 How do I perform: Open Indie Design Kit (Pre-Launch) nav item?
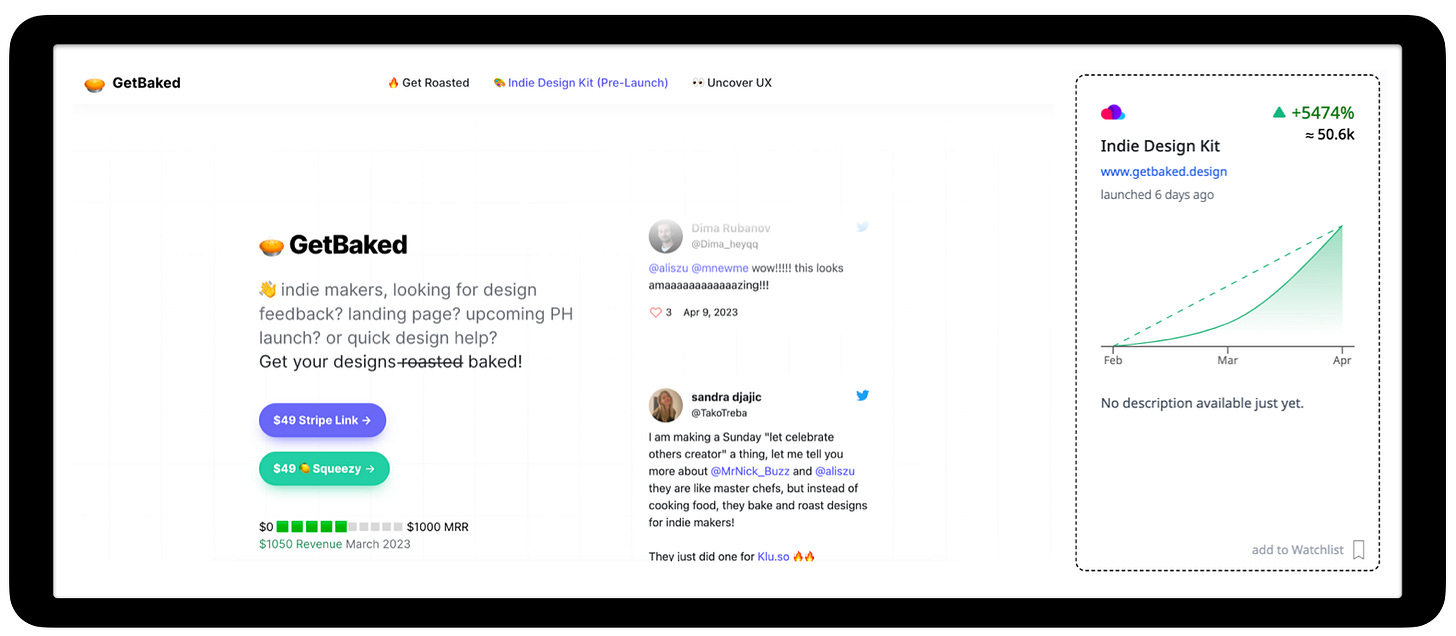[581, 83]
